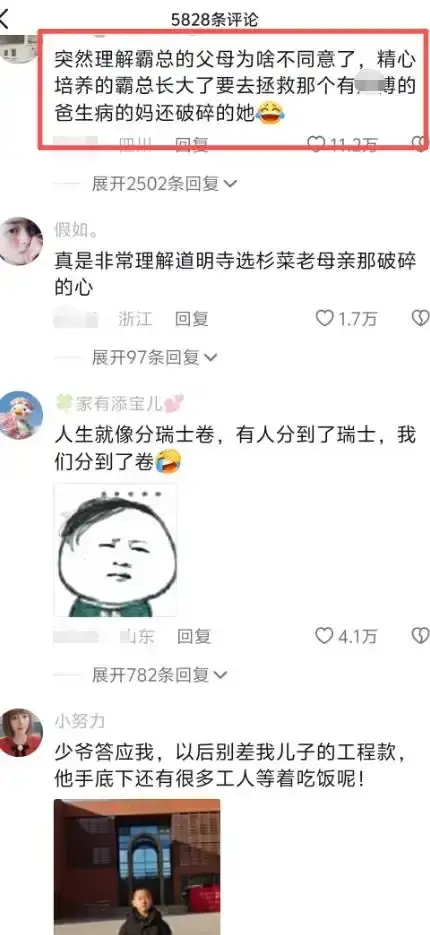Reply to the 瑞士卷 comment from 山东
This screenshot has height=935, width=430.
[194, 636]
